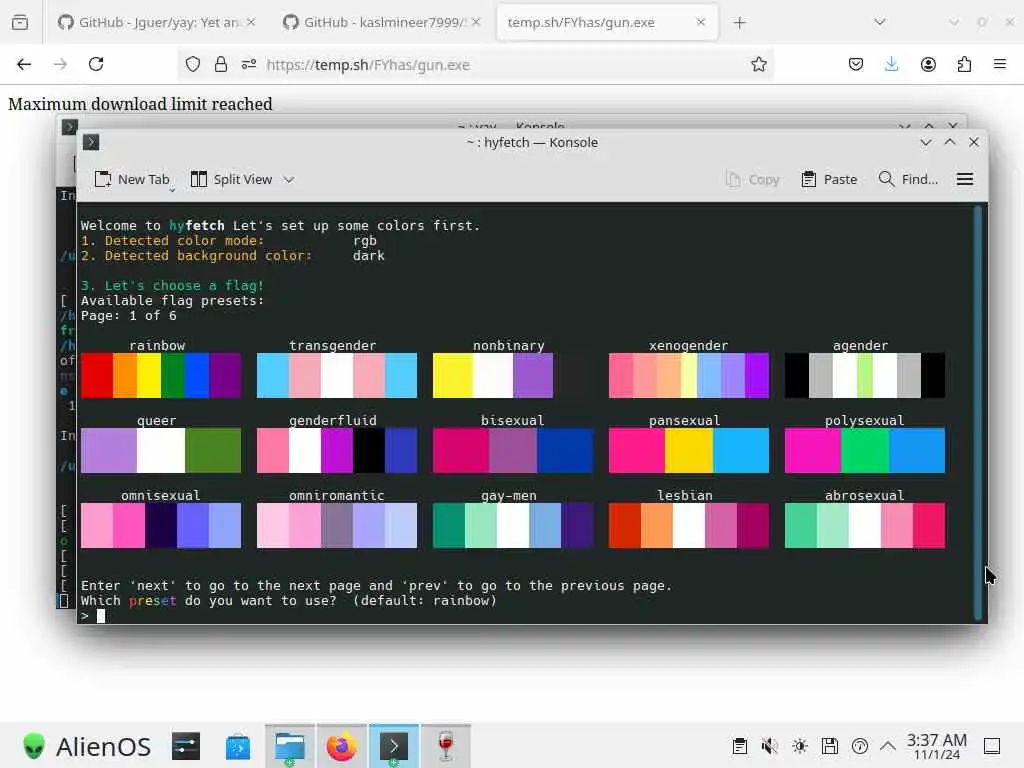Open the Discover software store taskbar icon
Screen dimensions: 1024x768
click(238, 746)
